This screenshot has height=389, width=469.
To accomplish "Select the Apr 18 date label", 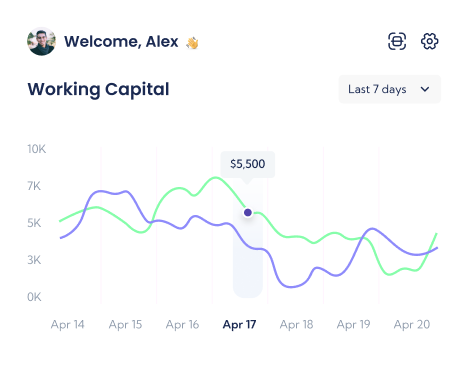I will tap(296, 324).
